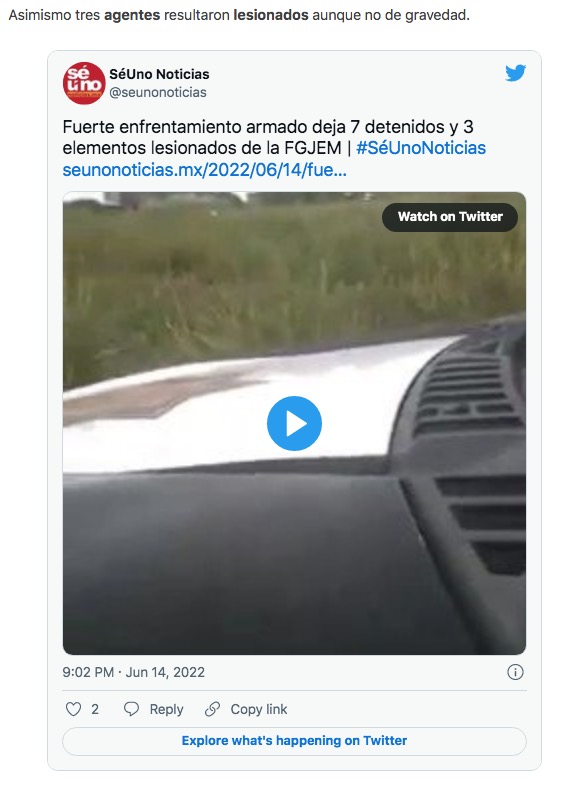Open the seunonoticias.mx article URL
The height and width of the screenshot is (785, 569).
pos(205,170)
